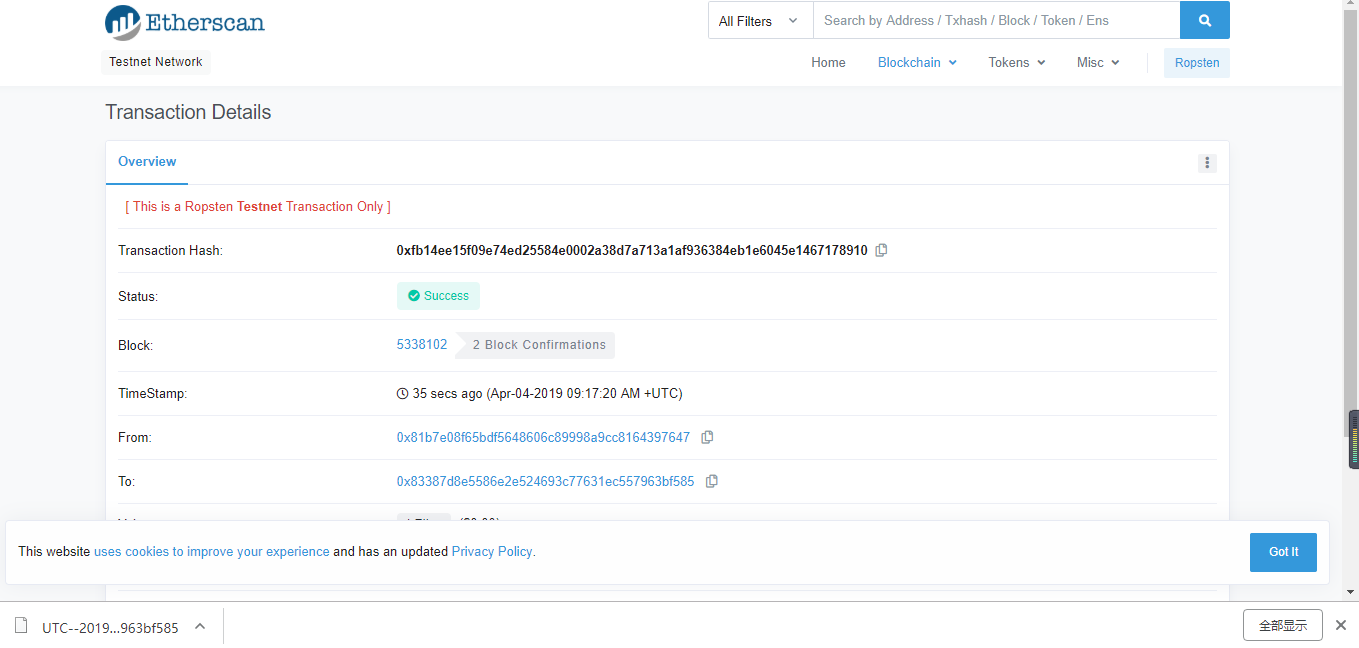Image resolution: width=1359 pixels, height=648 pixels.
Task: Click the timestamp '35 secs ago' text
Action: coord(448,394)
